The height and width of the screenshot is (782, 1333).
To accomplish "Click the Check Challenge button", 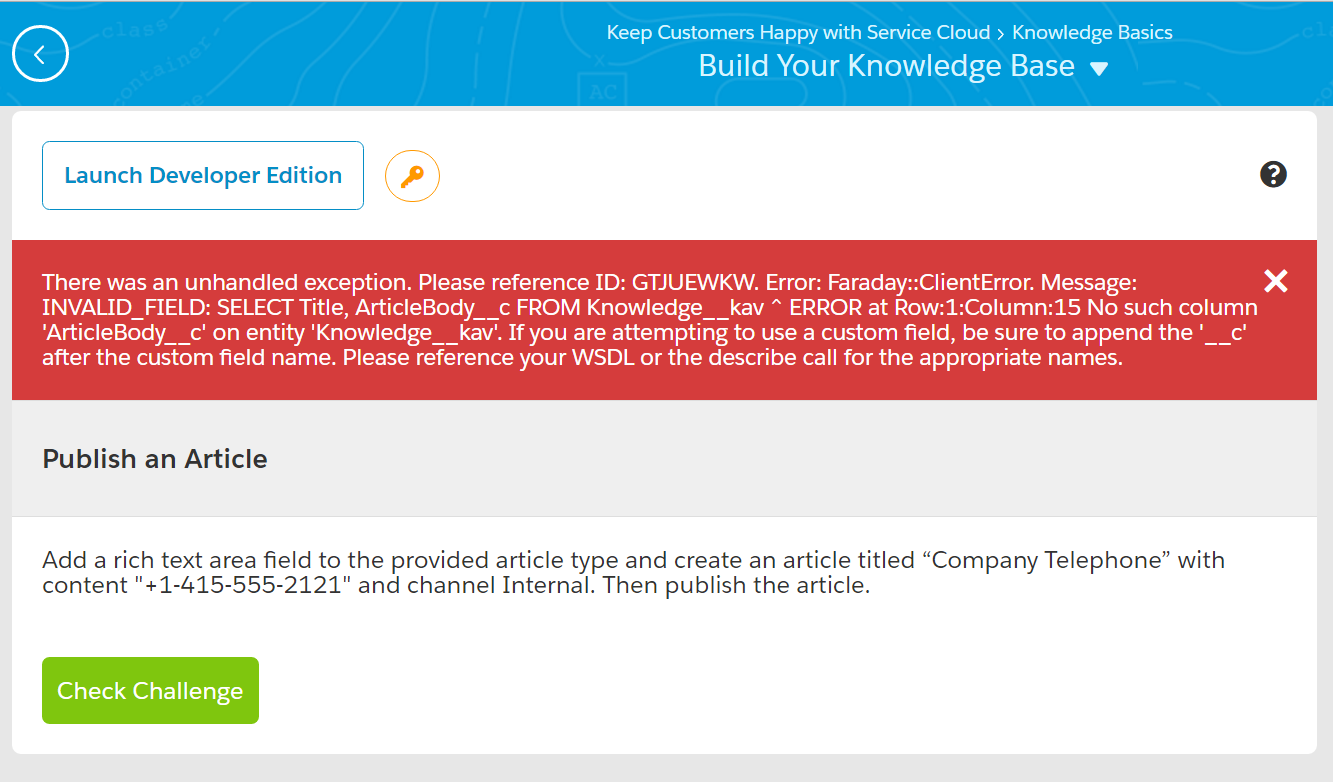I will coord(150,690).
